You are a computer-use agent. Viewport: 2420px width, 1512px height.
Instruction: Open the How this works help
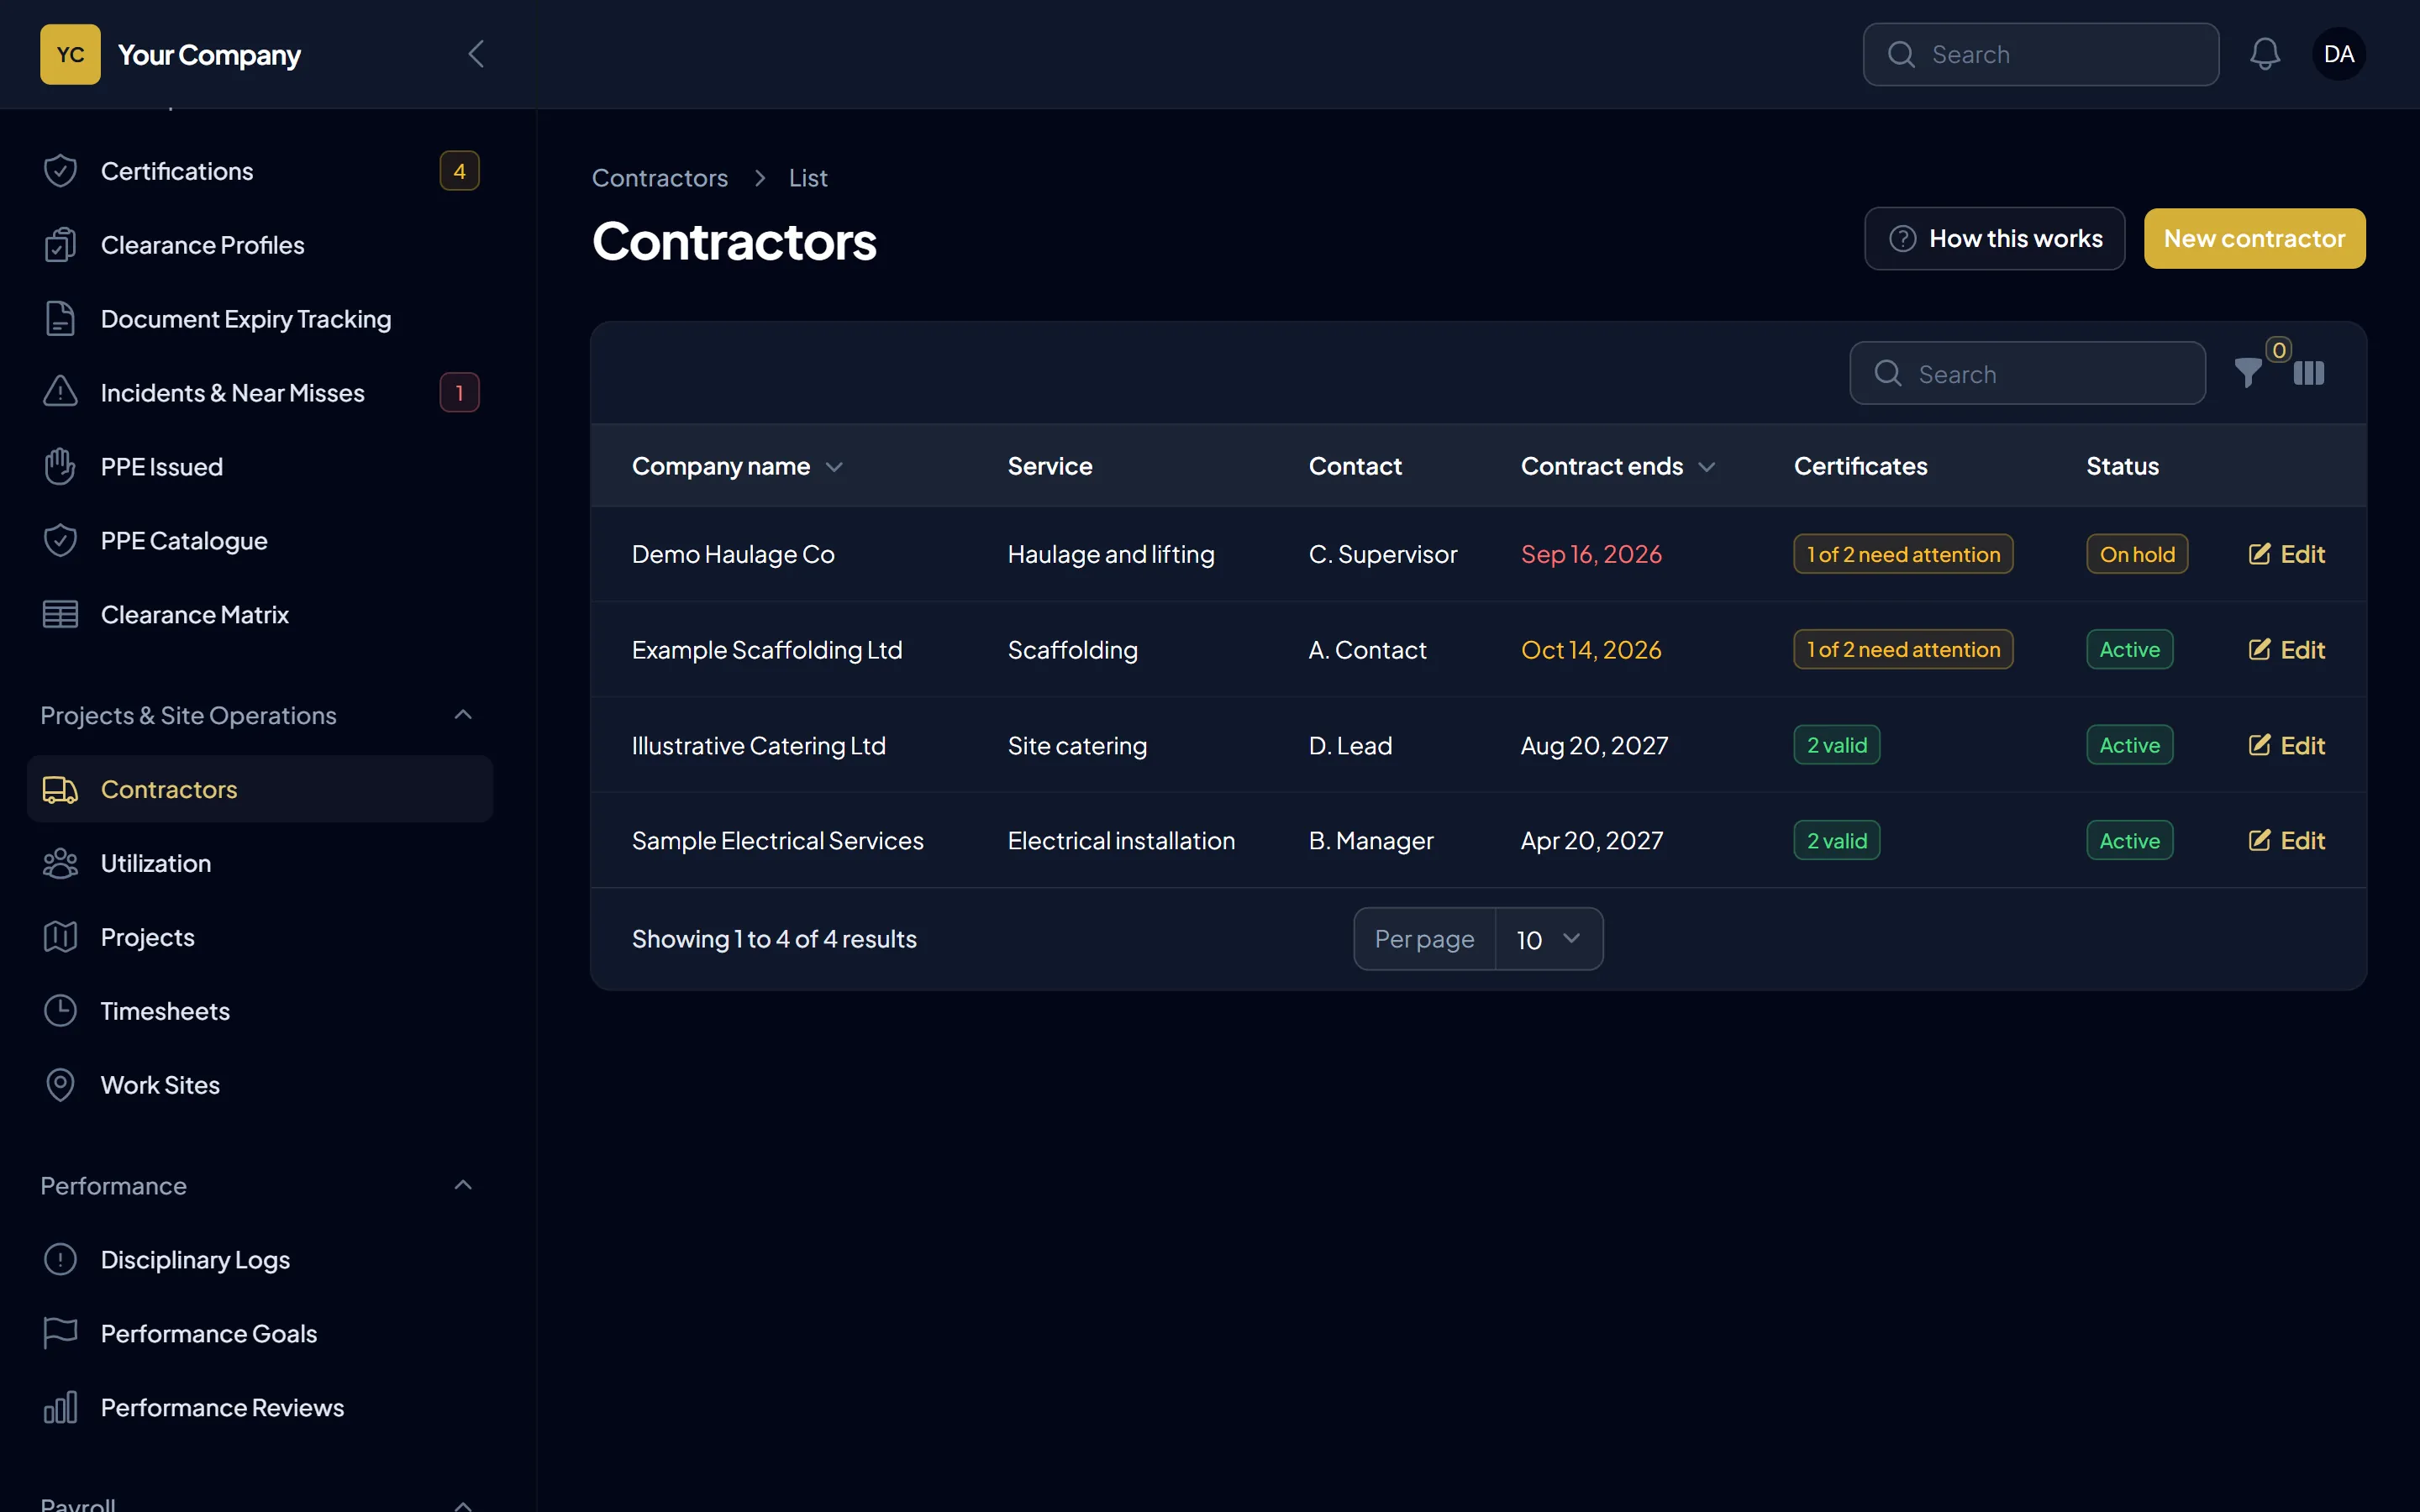click(x=1994, y=239)
